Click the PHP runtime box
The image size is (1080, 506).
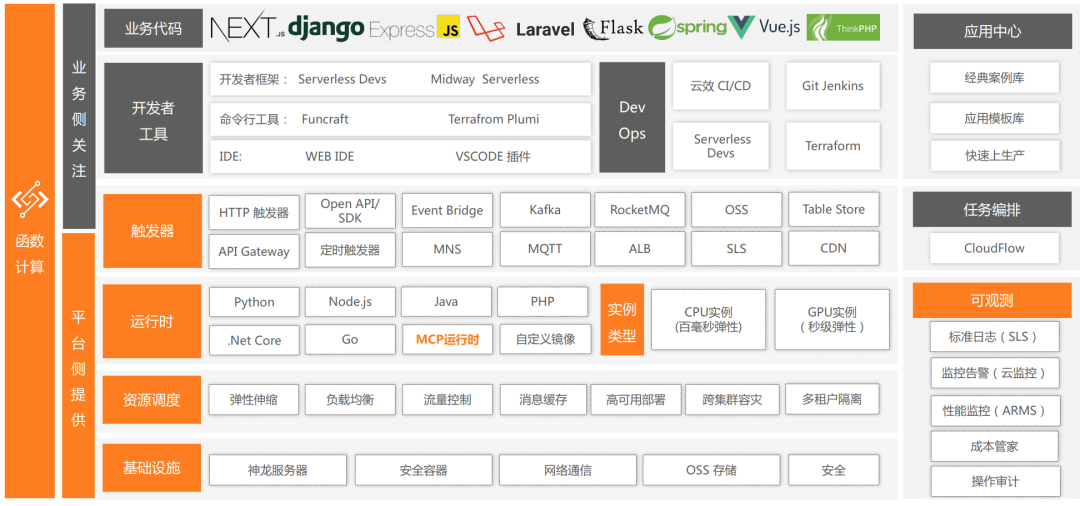coord(543,302)
